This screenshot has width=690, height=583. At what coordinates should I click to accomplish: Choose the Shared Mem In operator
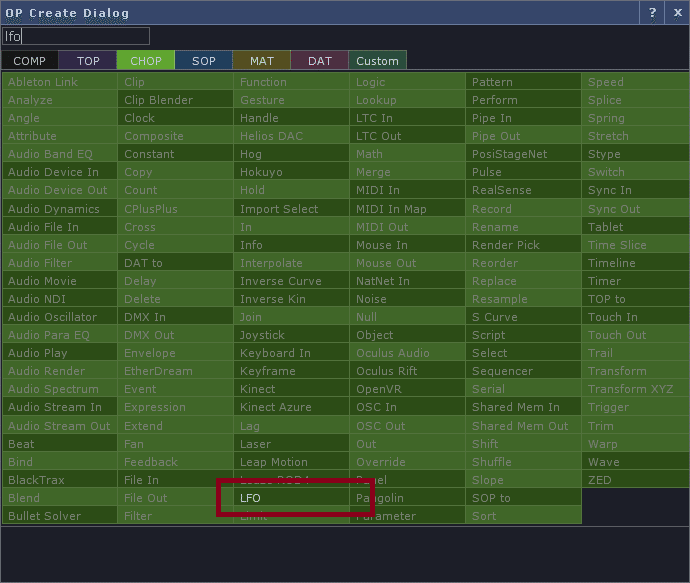pyautogui.click(x=523, y=407)
